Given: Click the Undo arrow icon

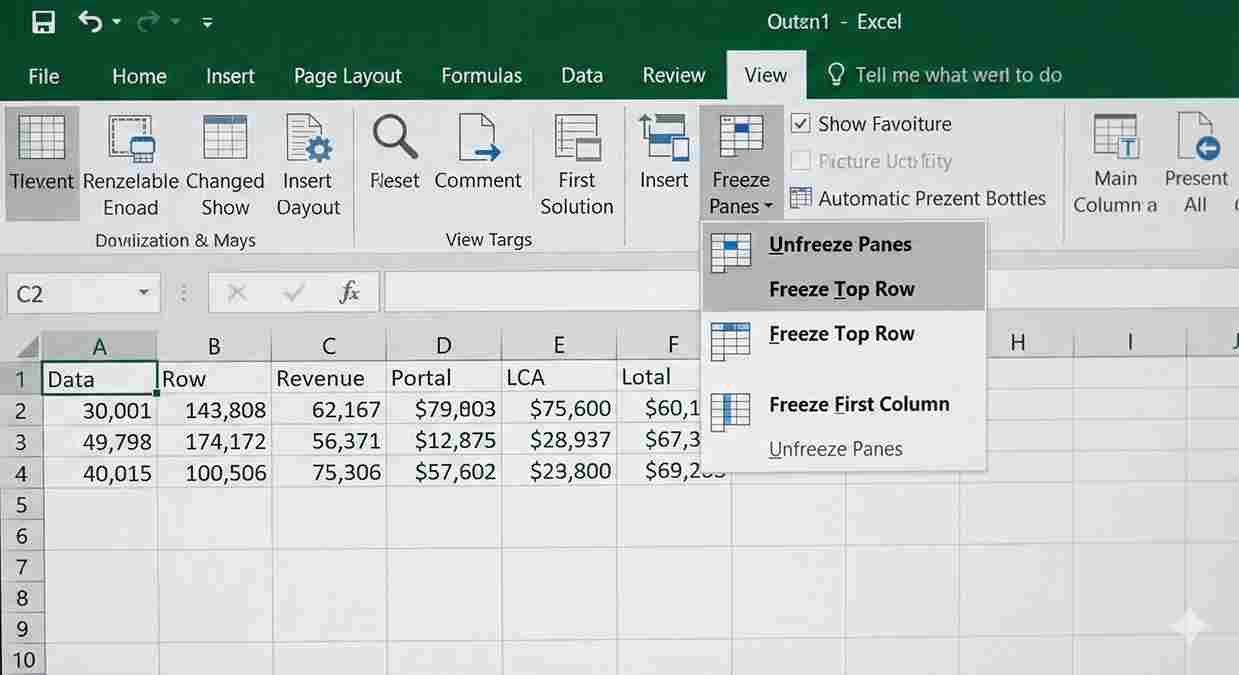Looking at the screenshot, I should point(91,22).
